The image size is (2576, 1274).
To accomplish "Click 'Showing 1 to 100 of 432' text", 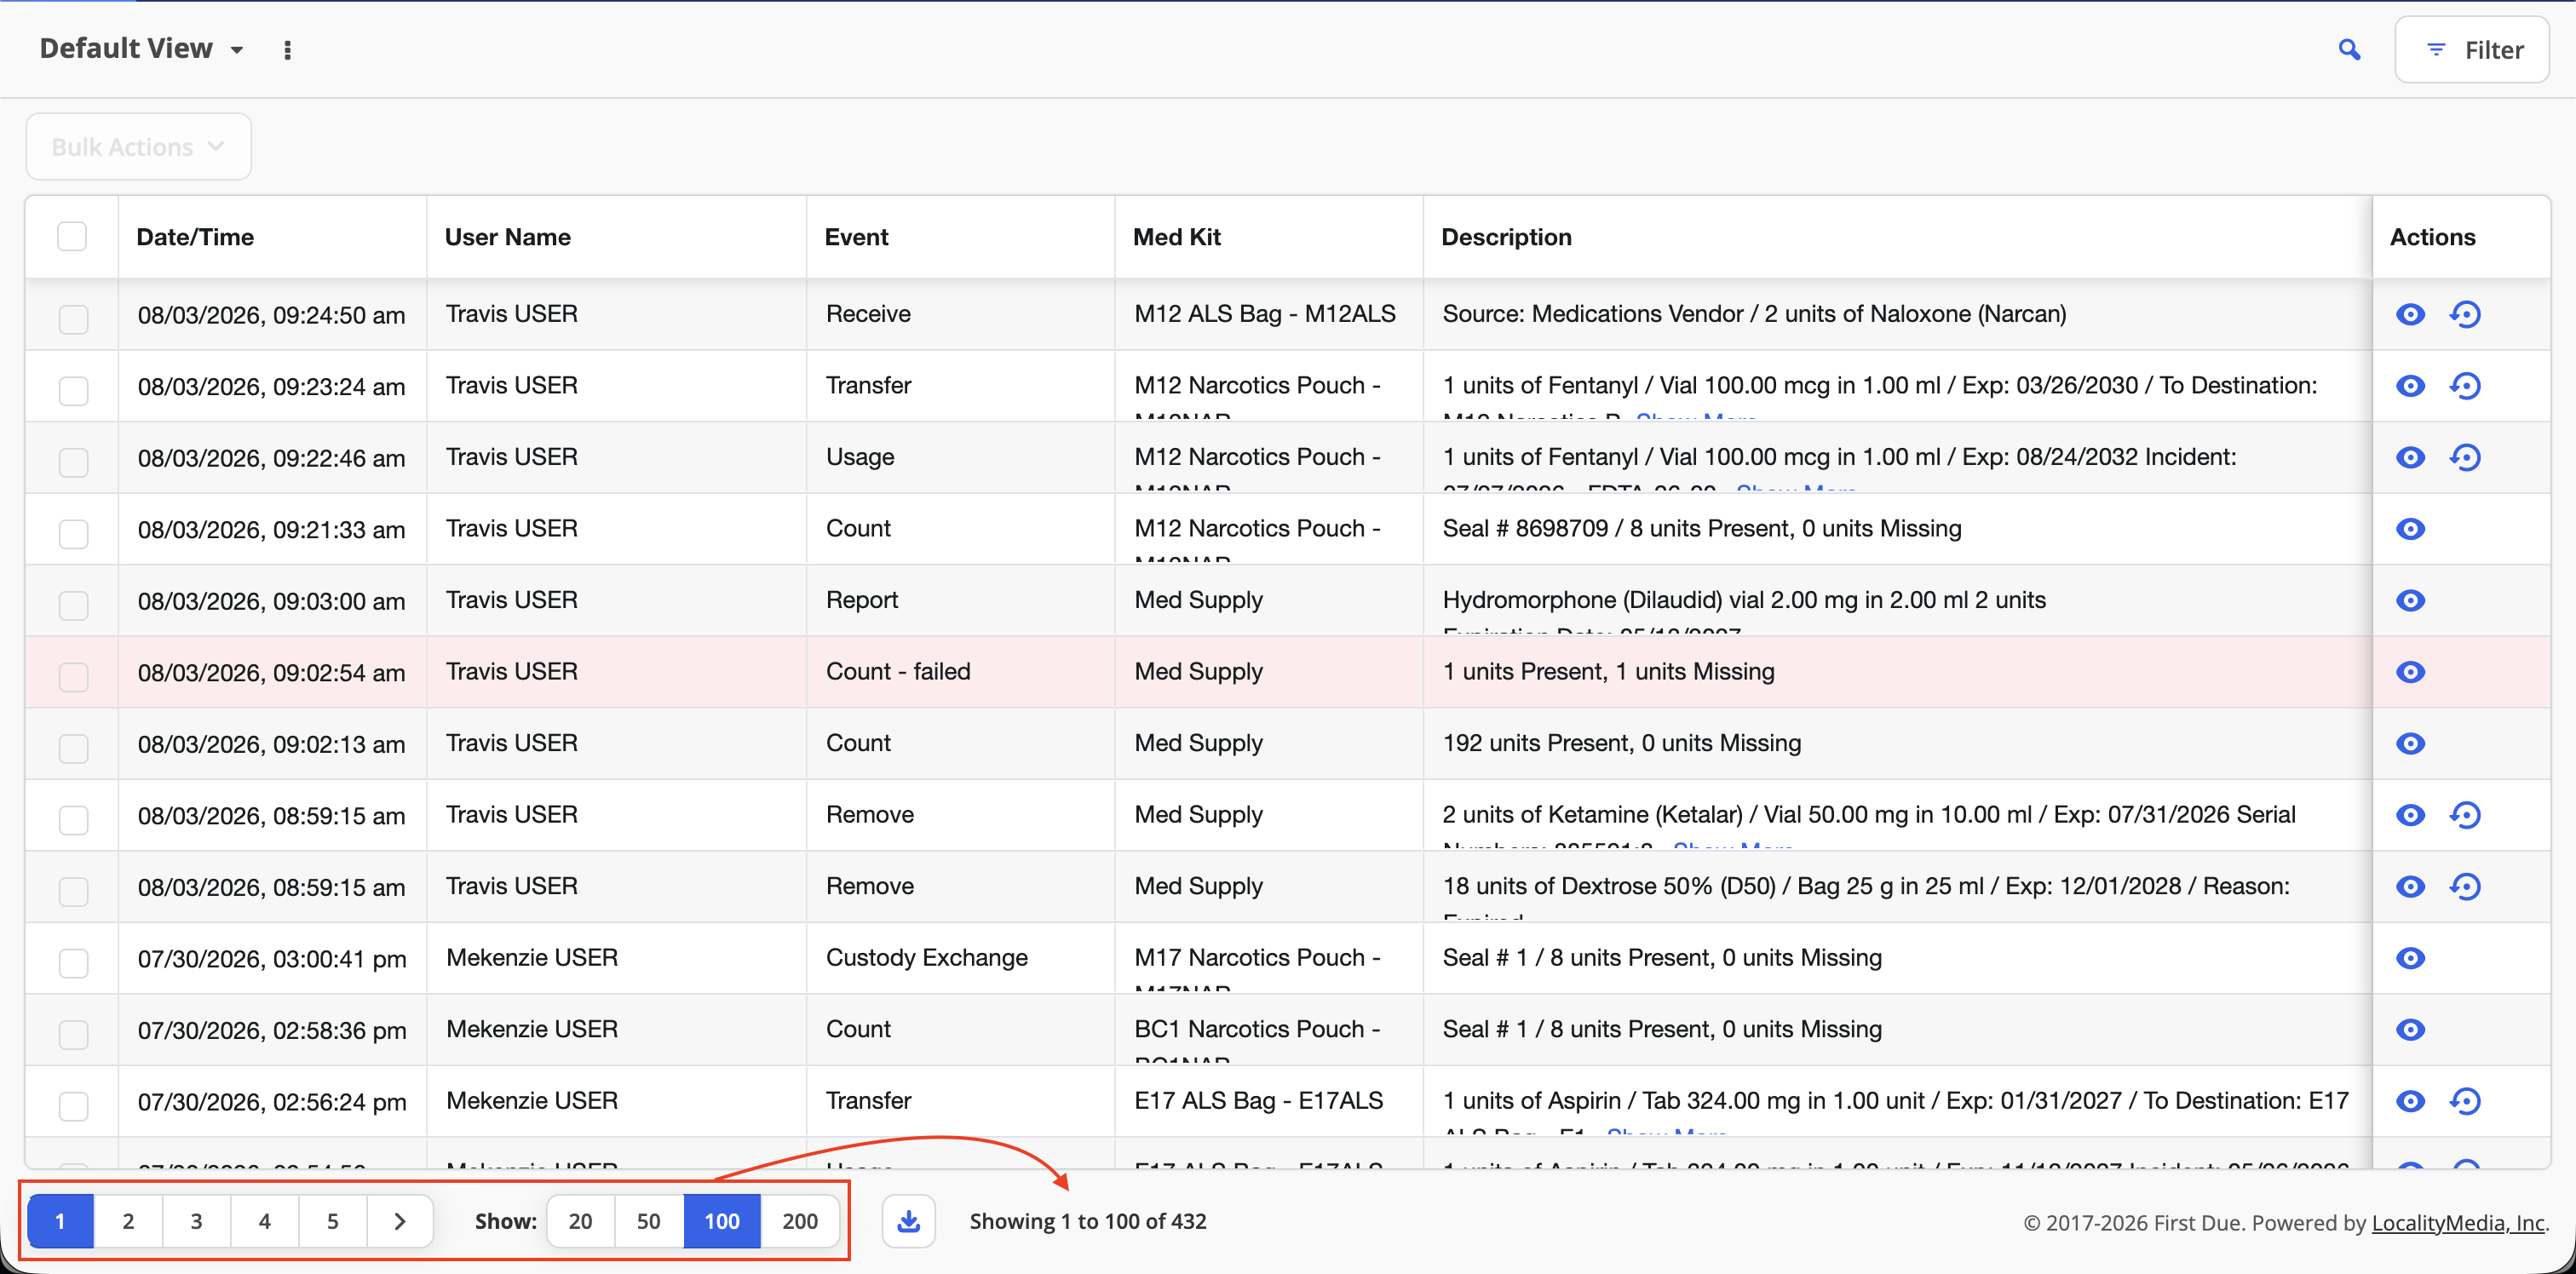I will (x=1088, y=1221).
